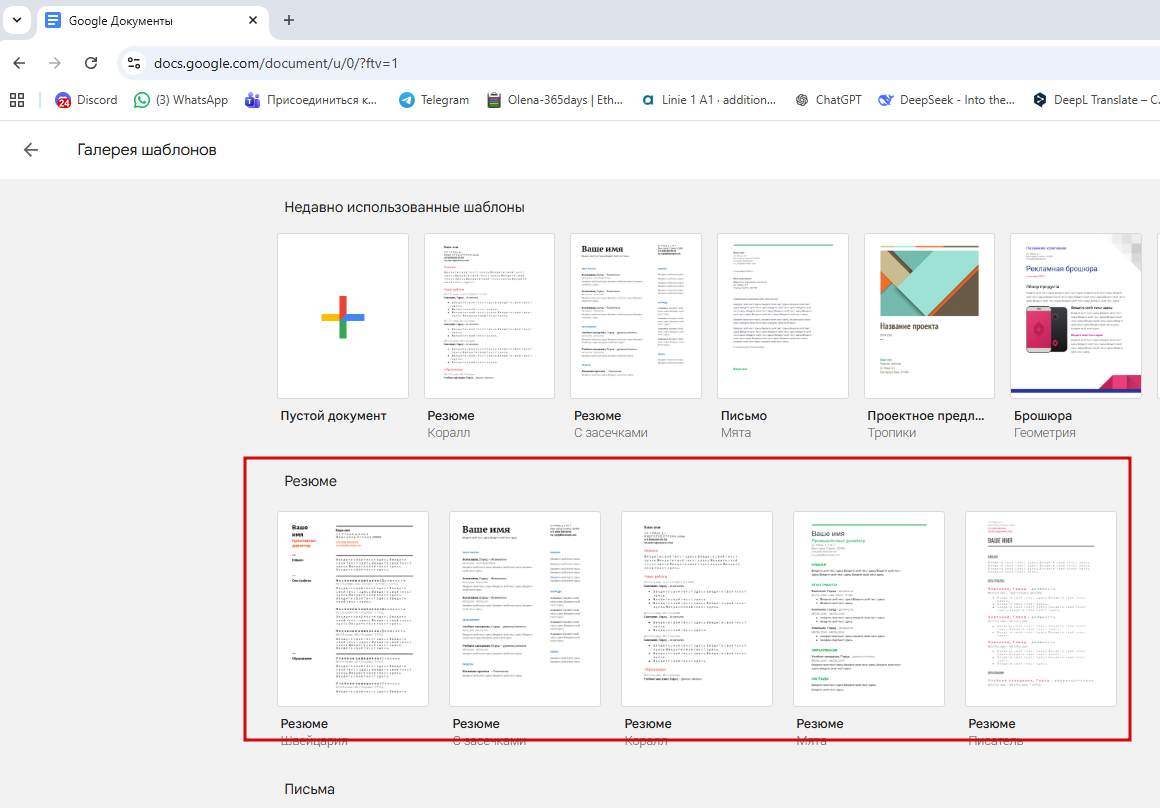Click the Галерея шаблонов heading
Screen dimensions: 1160x808
[147, 150]
